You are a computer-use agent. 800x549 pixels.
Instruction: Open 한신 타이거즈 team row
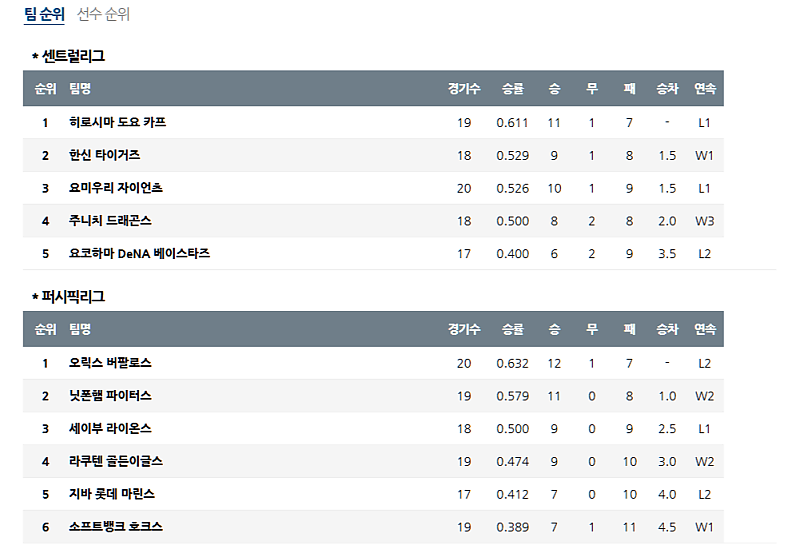(x=104, y=155)
